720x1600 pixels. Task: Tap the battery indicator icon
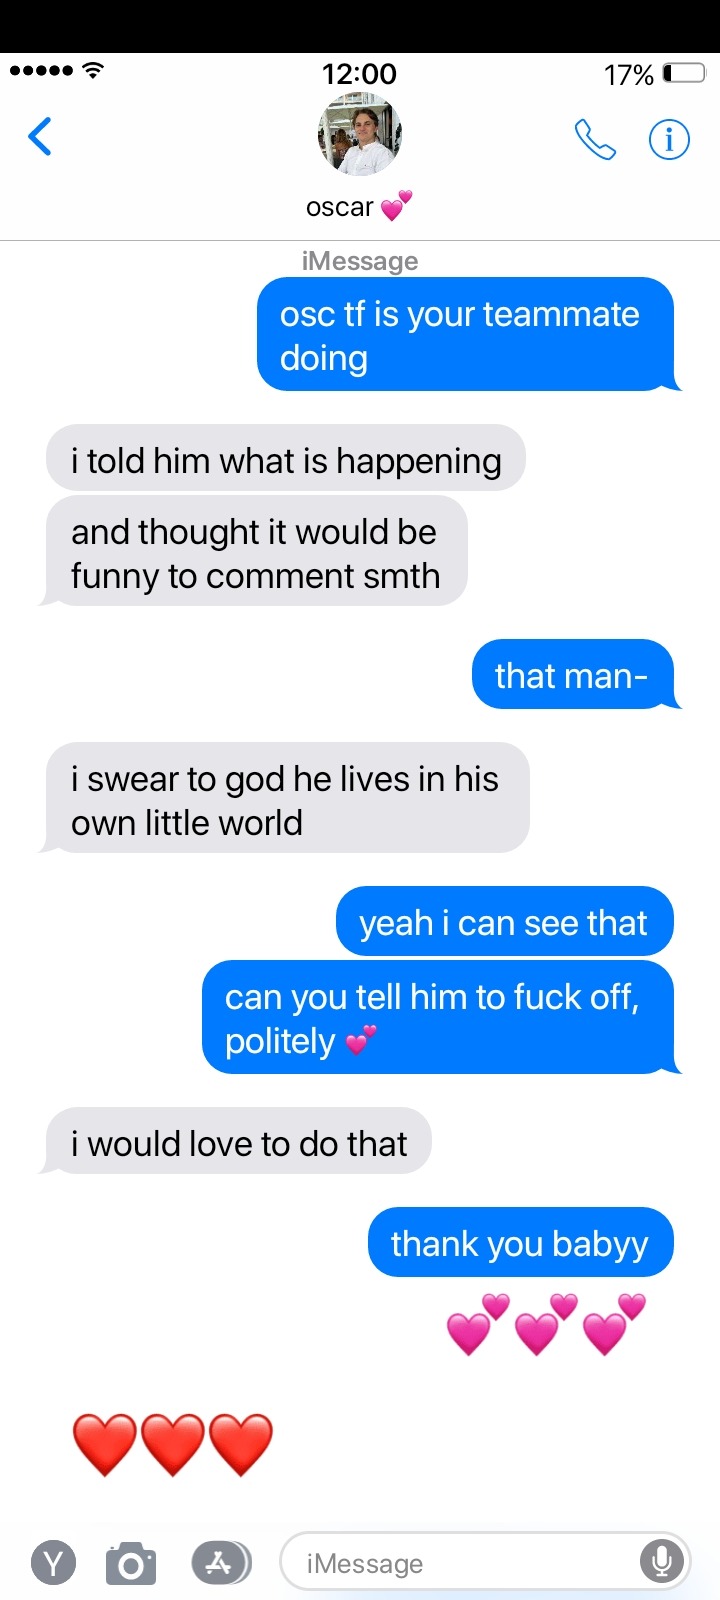coord(685,73)
